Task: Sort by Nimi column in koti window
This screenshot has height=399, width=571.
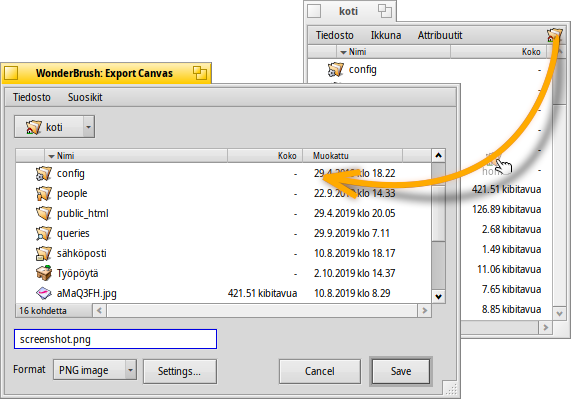Action: (393, 52)
